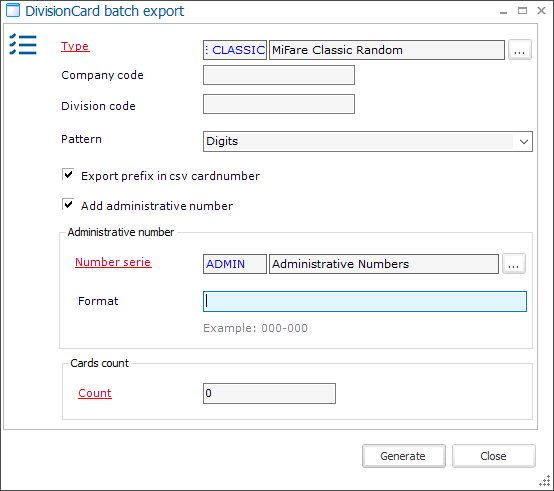Click the Company code label
This screenshot has height=491, width=554.
coord(102,75)
